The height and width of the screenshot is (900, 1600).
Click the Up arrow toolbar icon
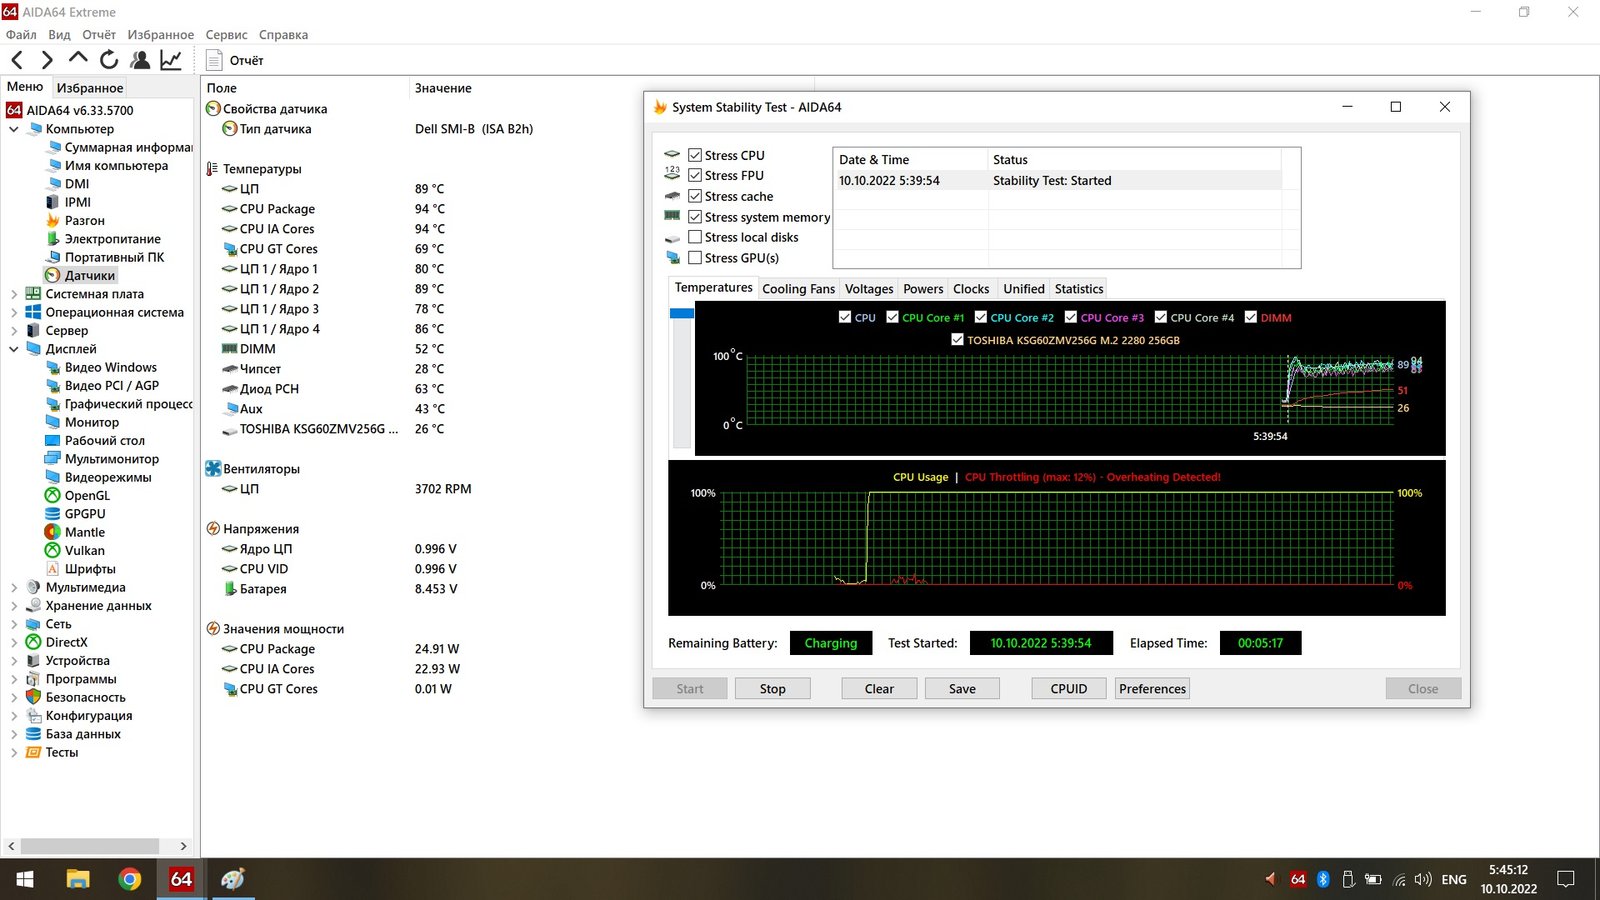click(78, 60)
